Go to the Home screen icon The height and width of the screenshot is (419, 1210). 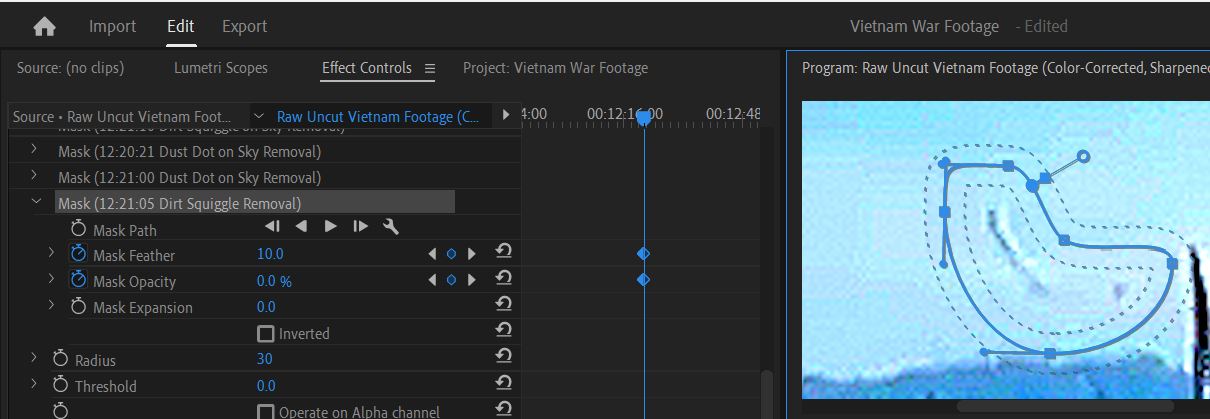tap(44, 27)
